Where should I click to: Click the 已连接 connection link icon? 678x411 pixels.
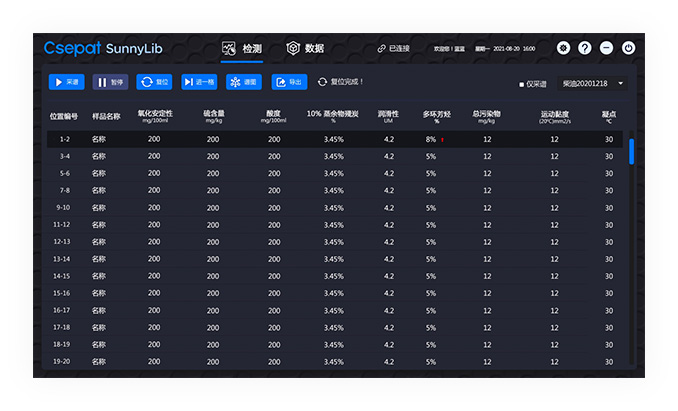click(382, 48)
